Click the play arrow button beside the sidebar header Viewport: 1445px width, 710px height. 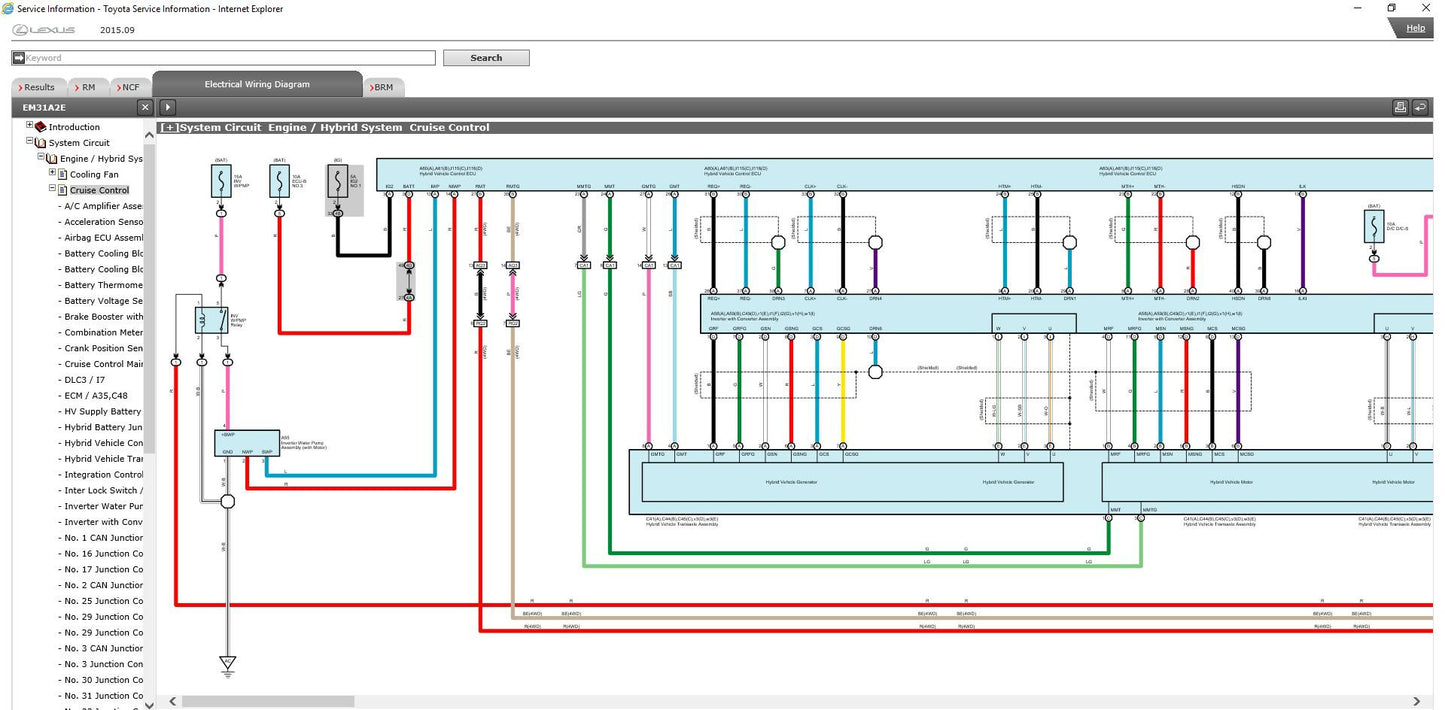[167, 107]
